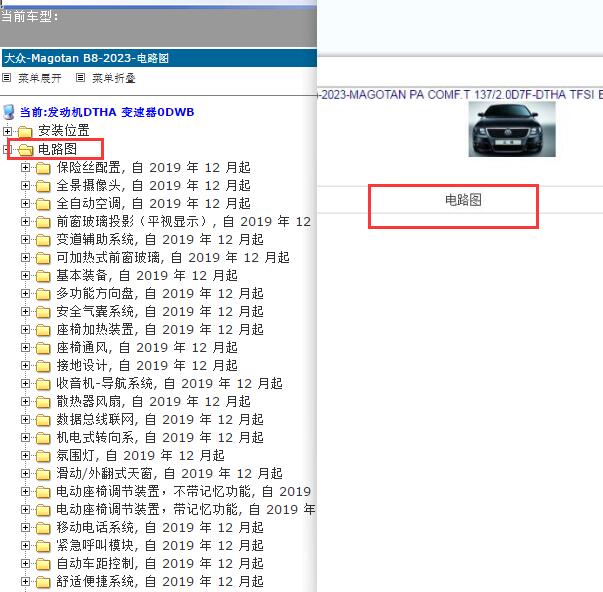The width and height of the screenshot is (603, 592).
Task: Select the 电路图 tree label
Action: point(57,149)
